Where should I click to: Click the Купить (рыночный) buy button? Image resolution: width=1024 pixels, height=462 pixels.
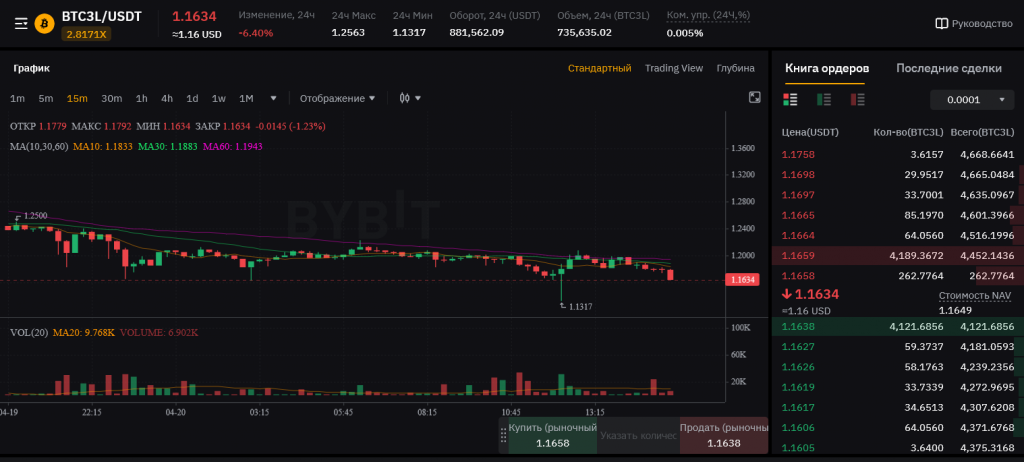[x=553, y=435]
